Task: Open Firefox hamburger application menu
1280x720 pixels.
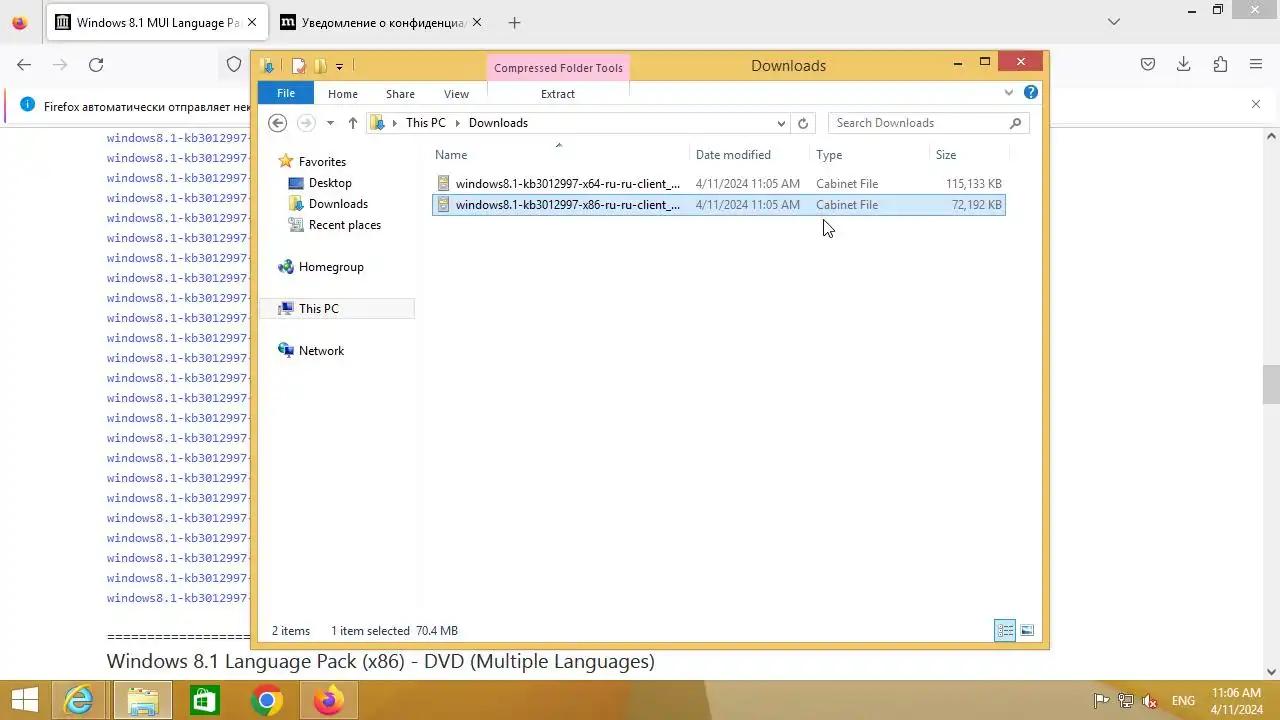Action: pyautogui.click(x=1256, y=64)
